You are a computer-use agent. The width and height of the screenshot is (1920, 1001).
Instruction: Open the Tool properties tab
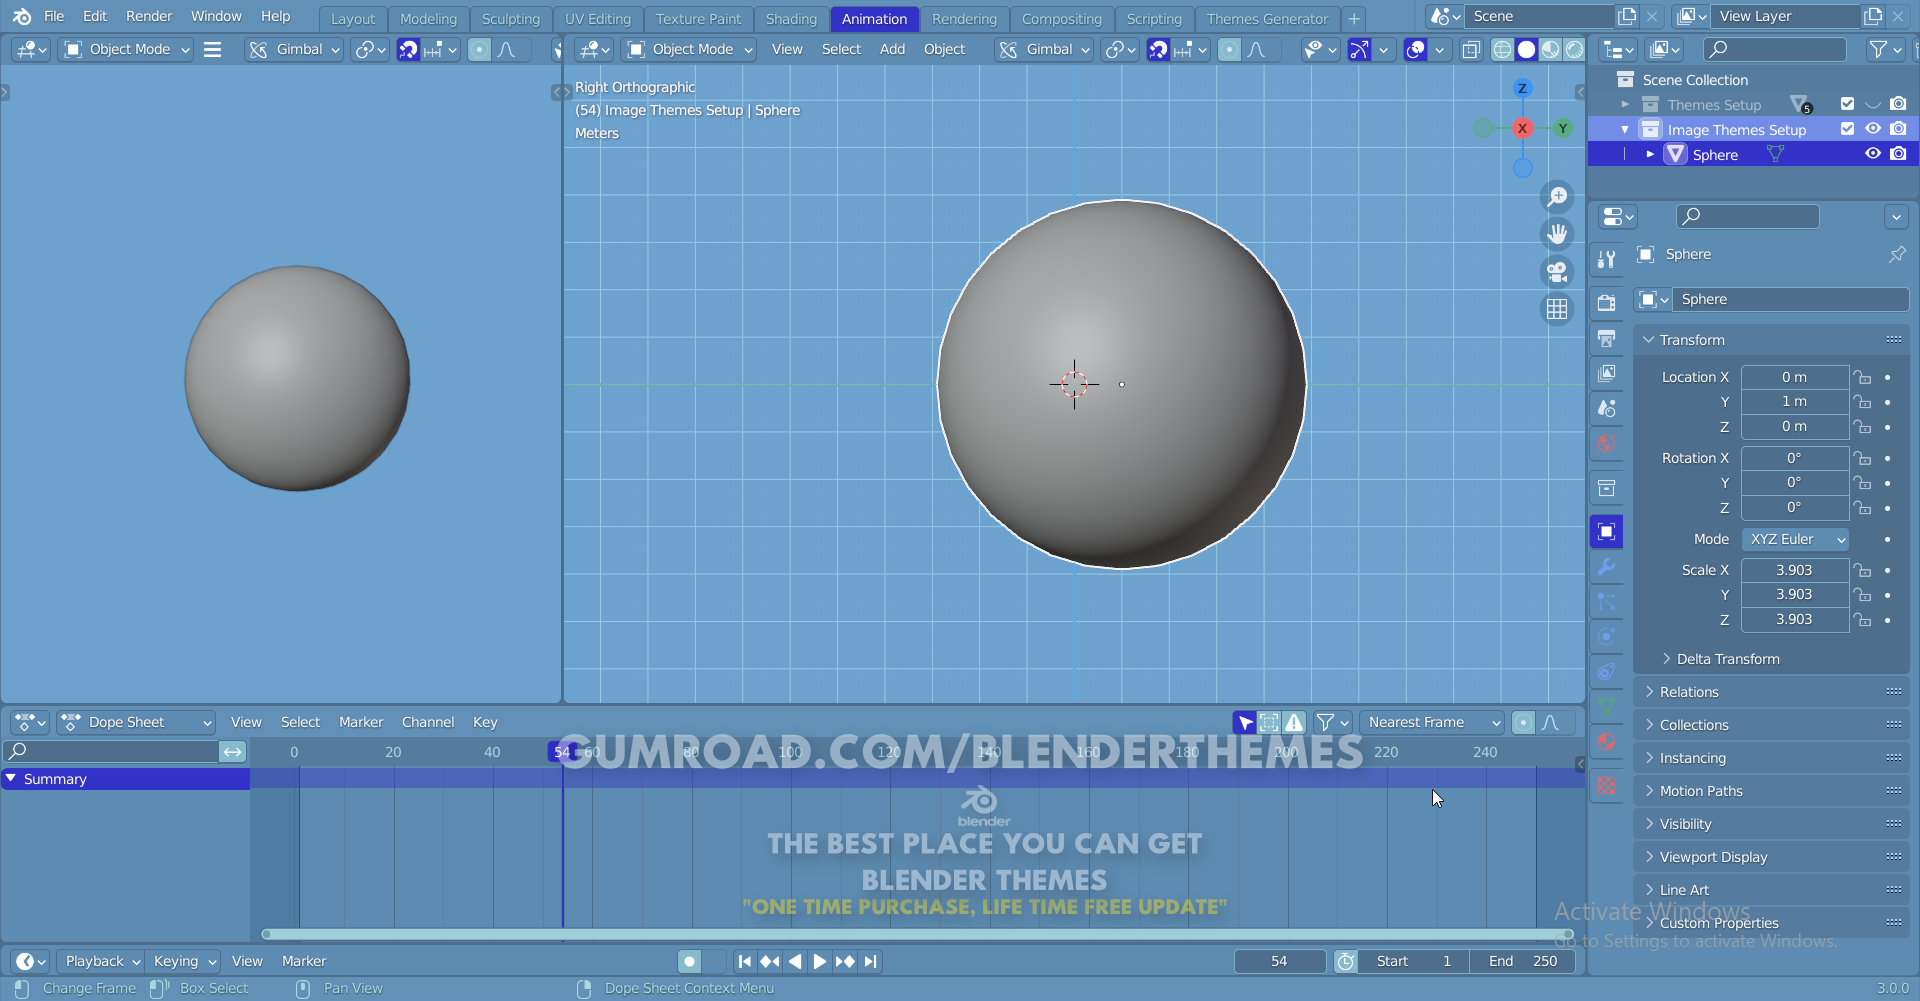[x=1607, y=260]
